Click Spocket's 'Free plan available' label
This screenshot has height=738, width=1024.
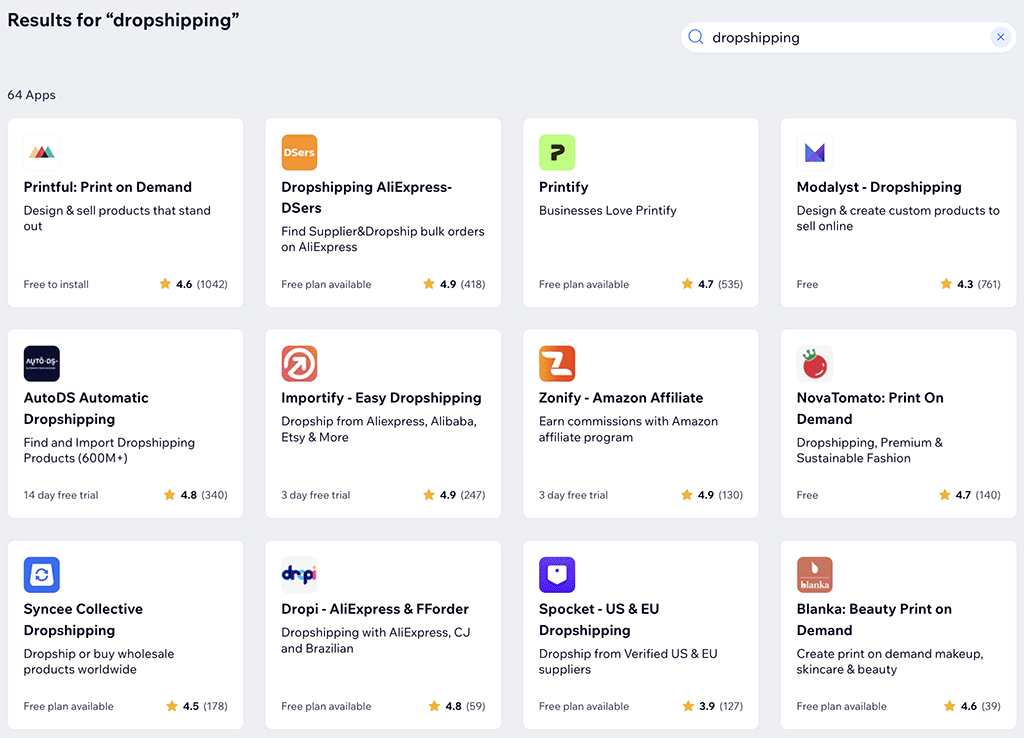pos(584,706)
